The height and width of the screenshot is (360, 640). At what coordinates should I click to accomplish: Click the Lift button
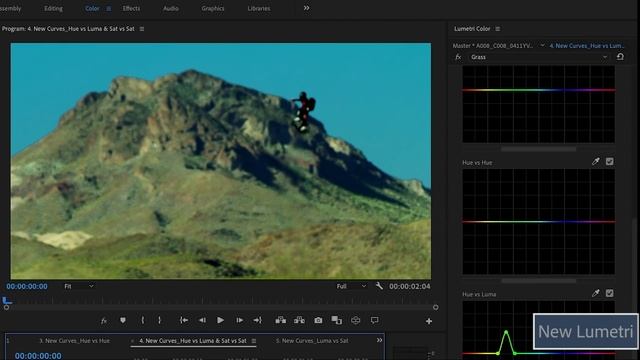pos(280,320)
